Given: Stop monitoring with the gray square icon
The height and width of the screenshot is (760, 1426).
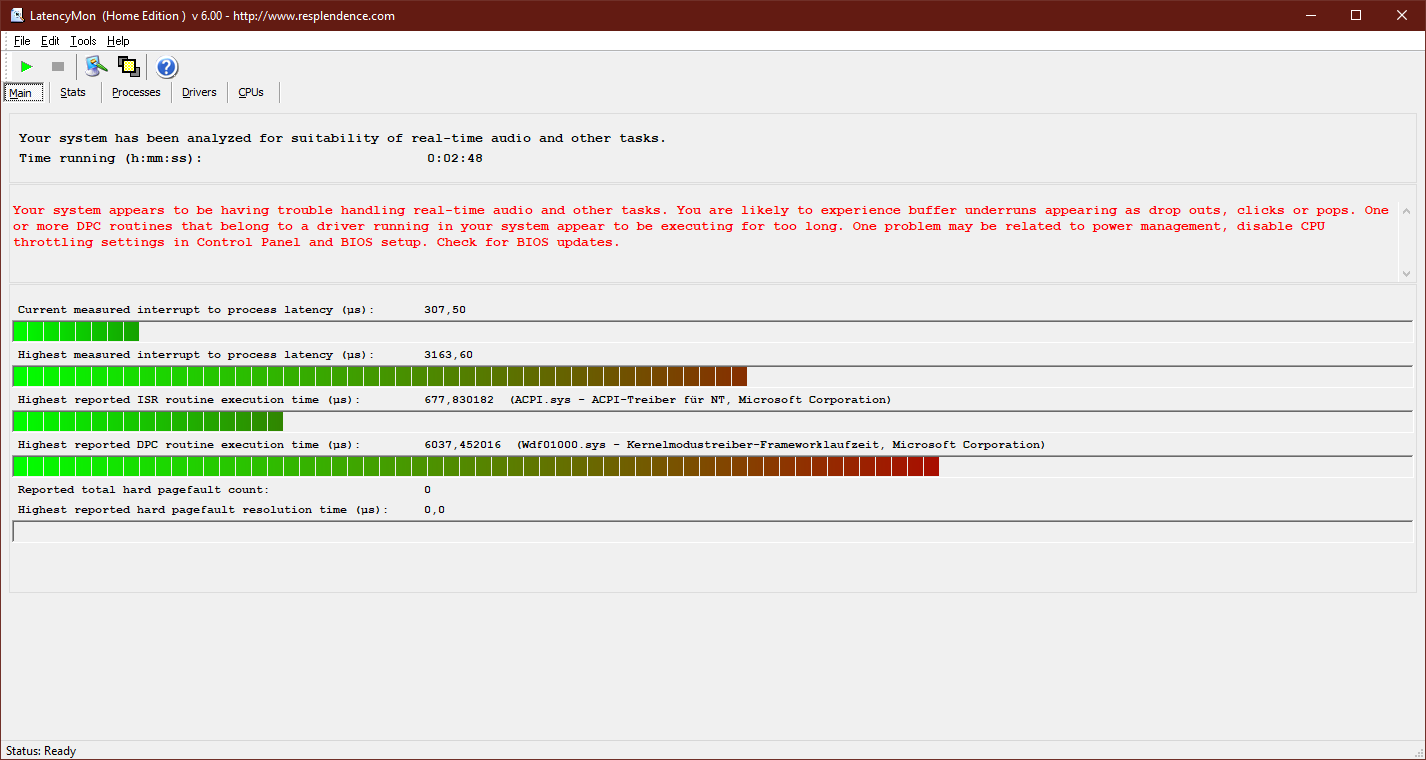Looking at the screenshot, I should point(58,67).
